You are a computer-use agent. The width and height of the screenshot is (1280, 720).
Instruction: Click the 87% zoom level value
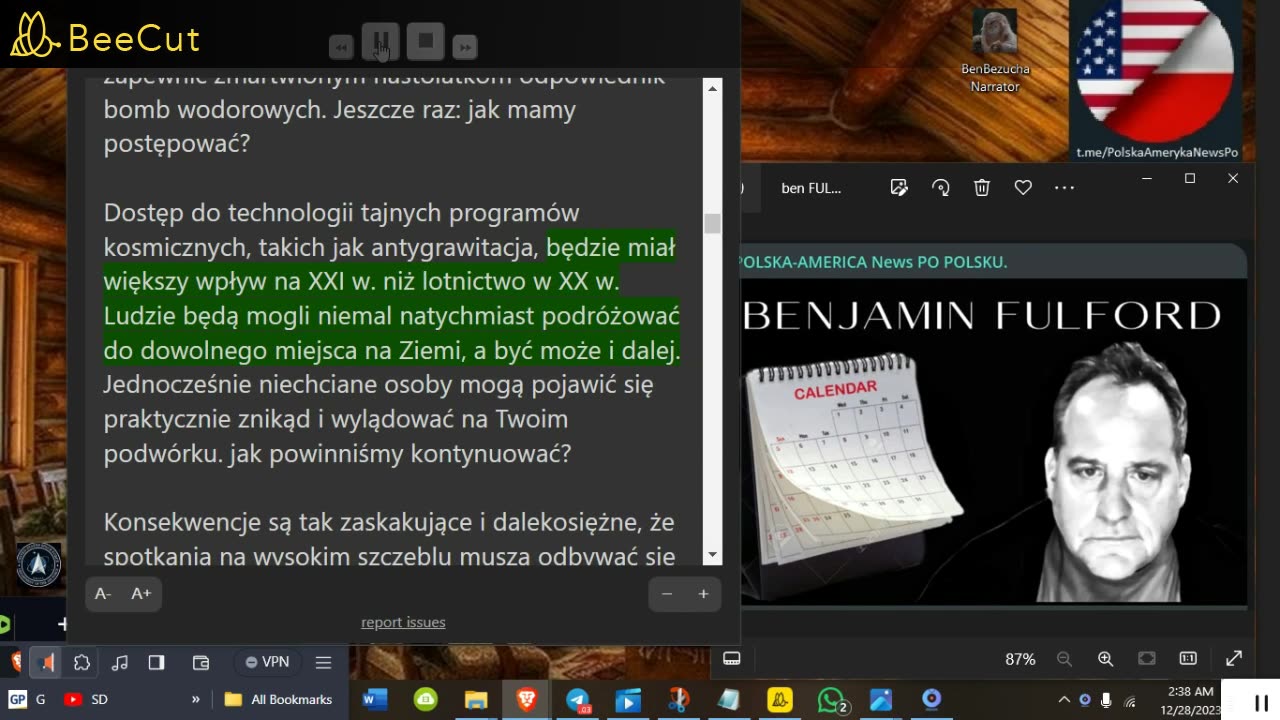pyautogui.click(x=1020, y=659)
